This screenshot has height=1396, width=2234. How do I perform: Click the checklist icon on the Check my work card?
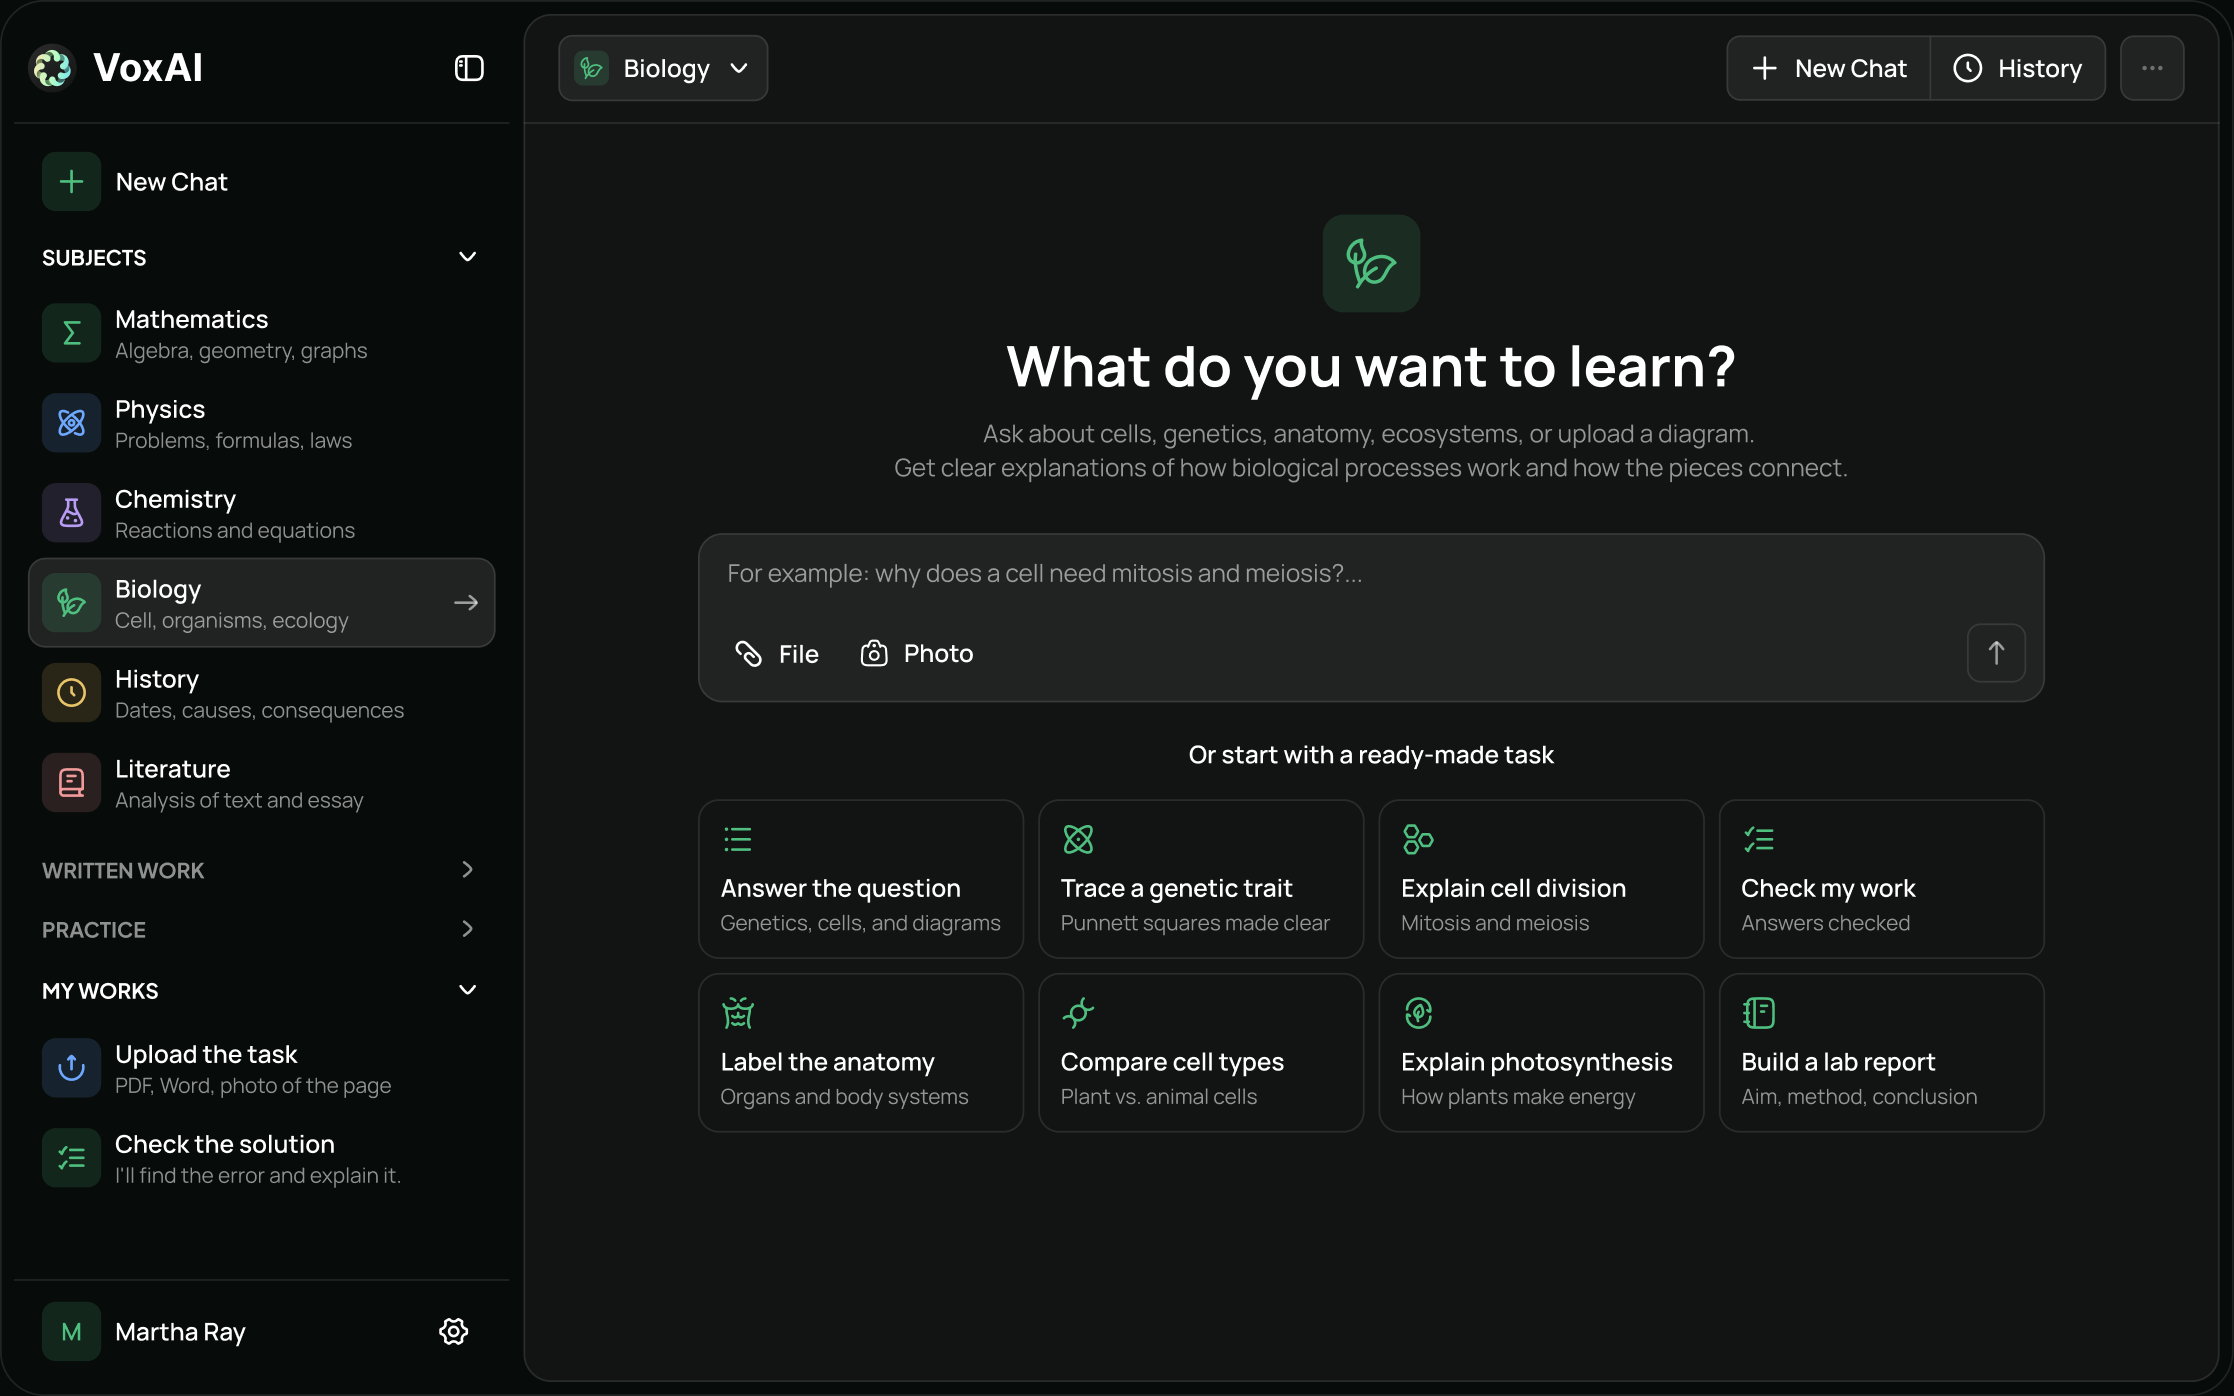tap(1758, 839)
